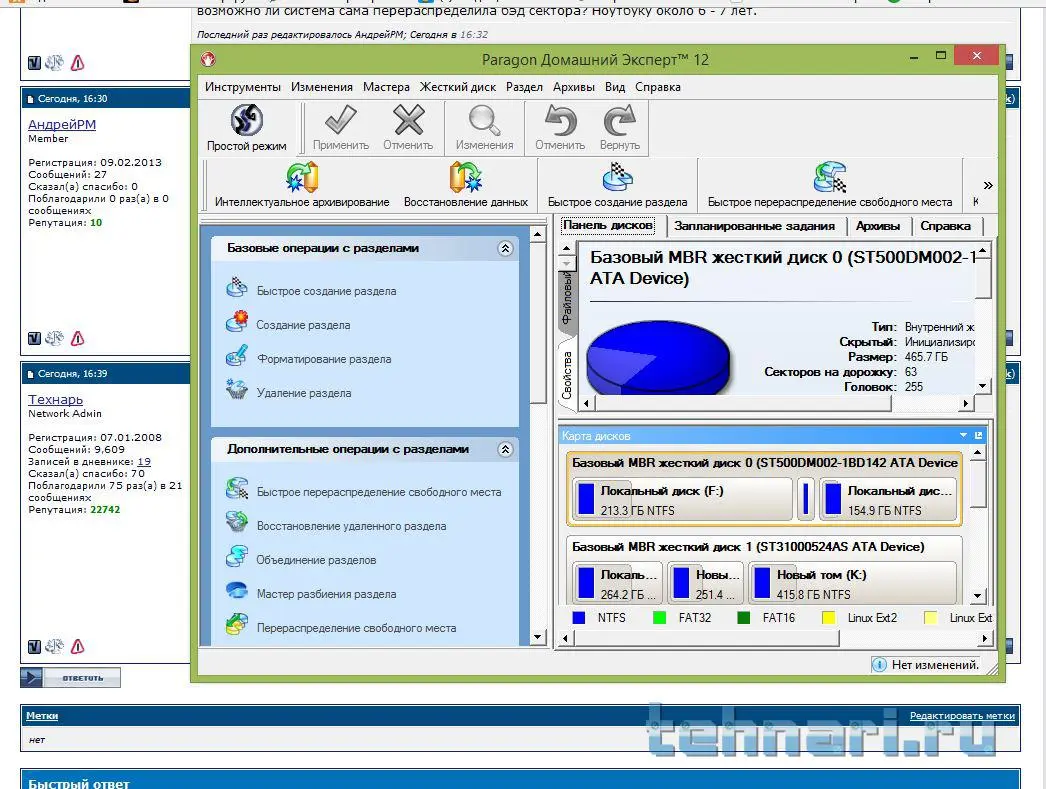Select the vertical Свойства tab

[566, 374]
